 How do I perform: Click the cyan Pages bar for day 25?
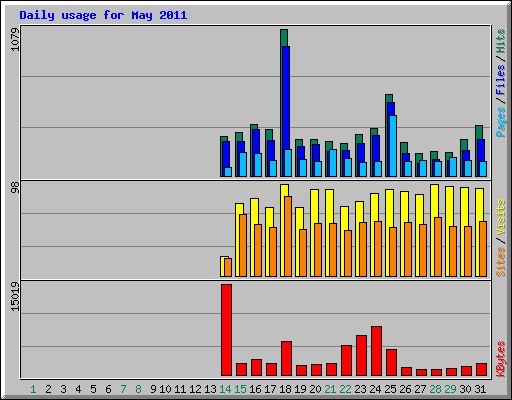coord(393,146)
